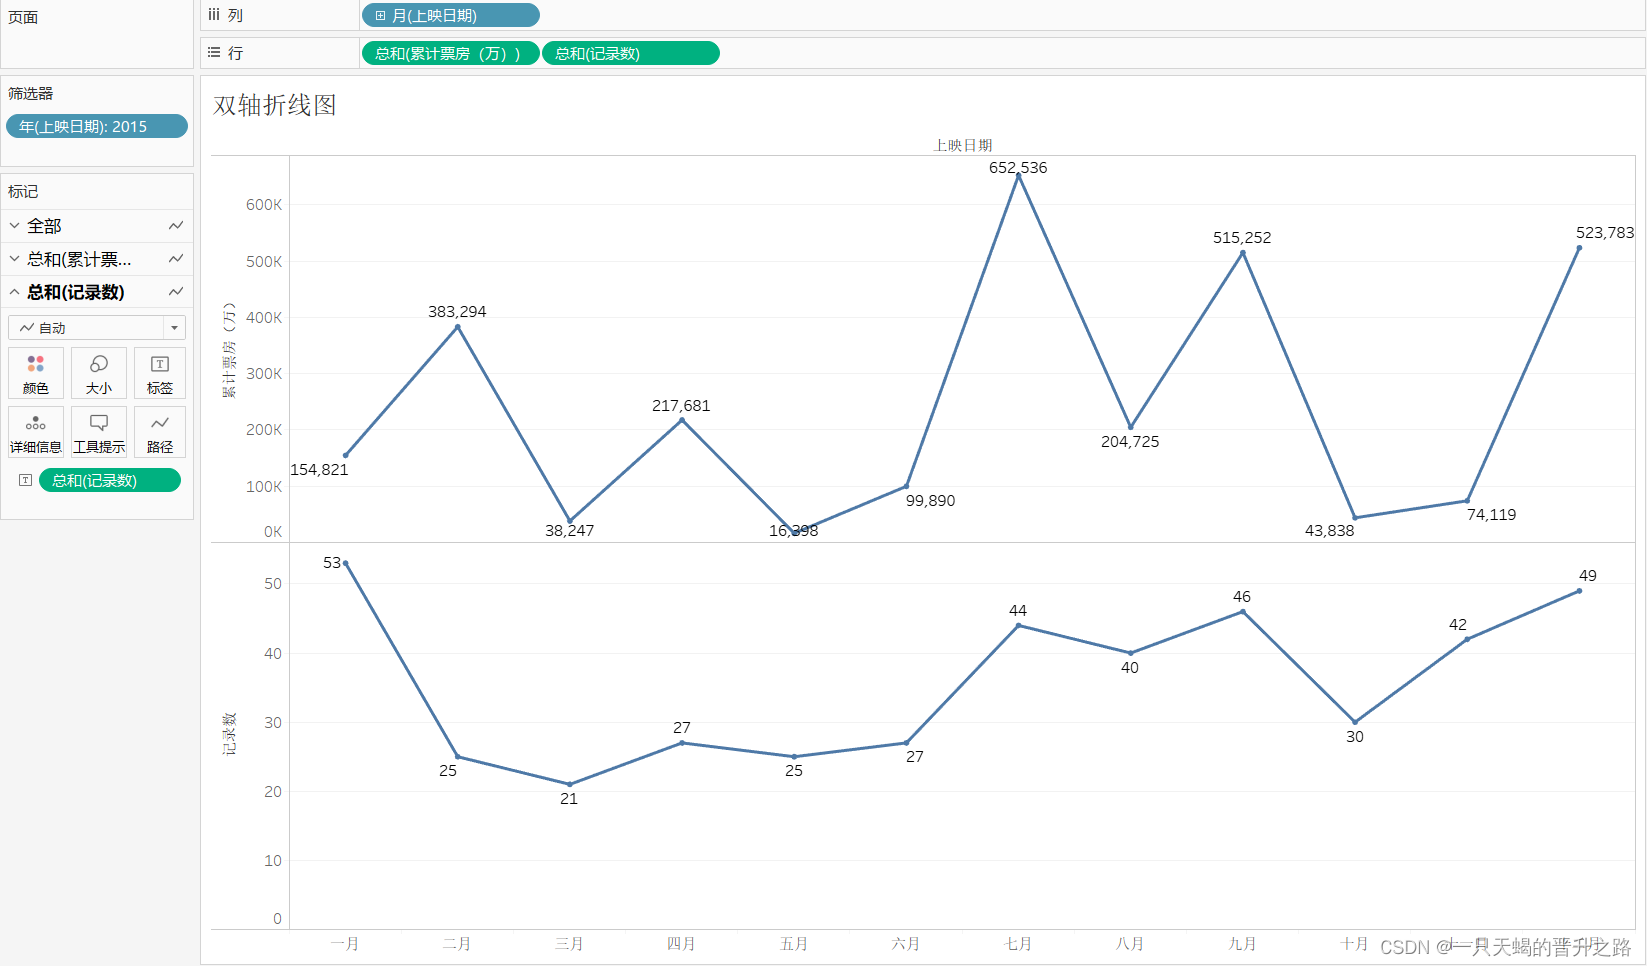1647x966 pixels.
Task: Click the 五月 axis label
Action: tap(794, 944)
